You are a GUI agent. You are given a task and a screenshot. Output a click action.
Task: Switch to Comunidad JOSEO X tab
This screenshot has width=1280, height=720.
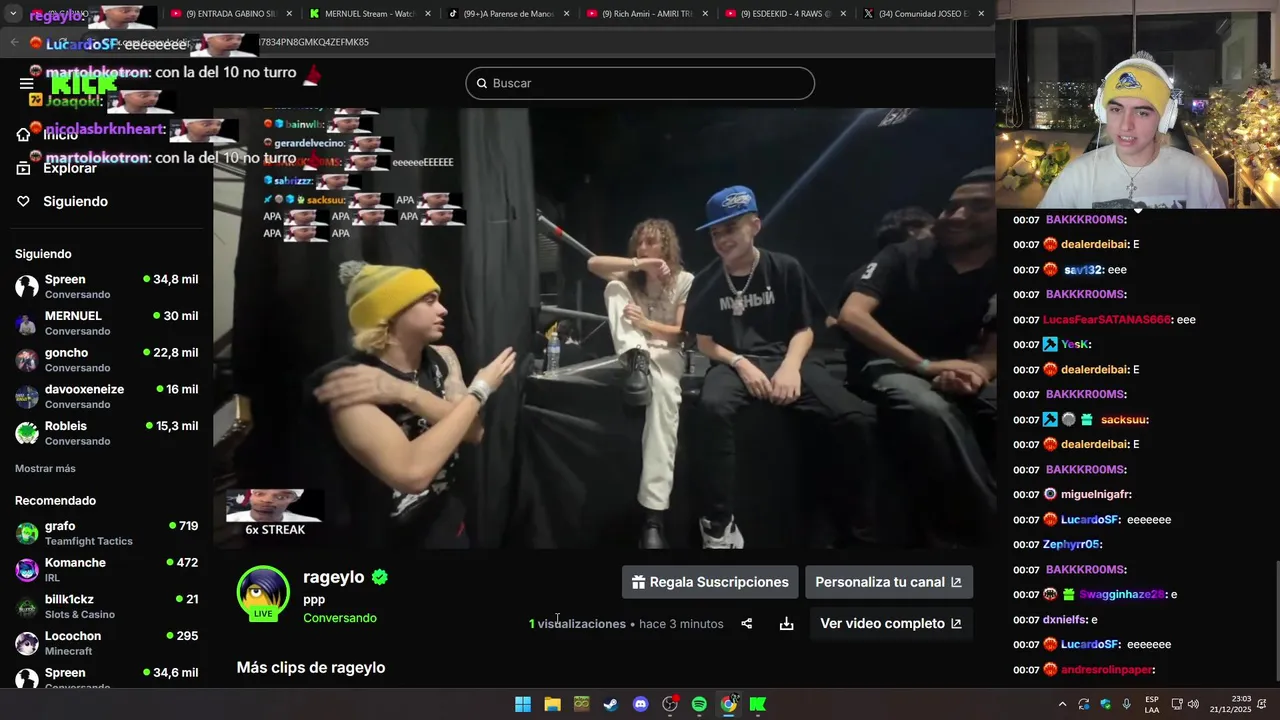pyautogui.click(x=924, y=14)
